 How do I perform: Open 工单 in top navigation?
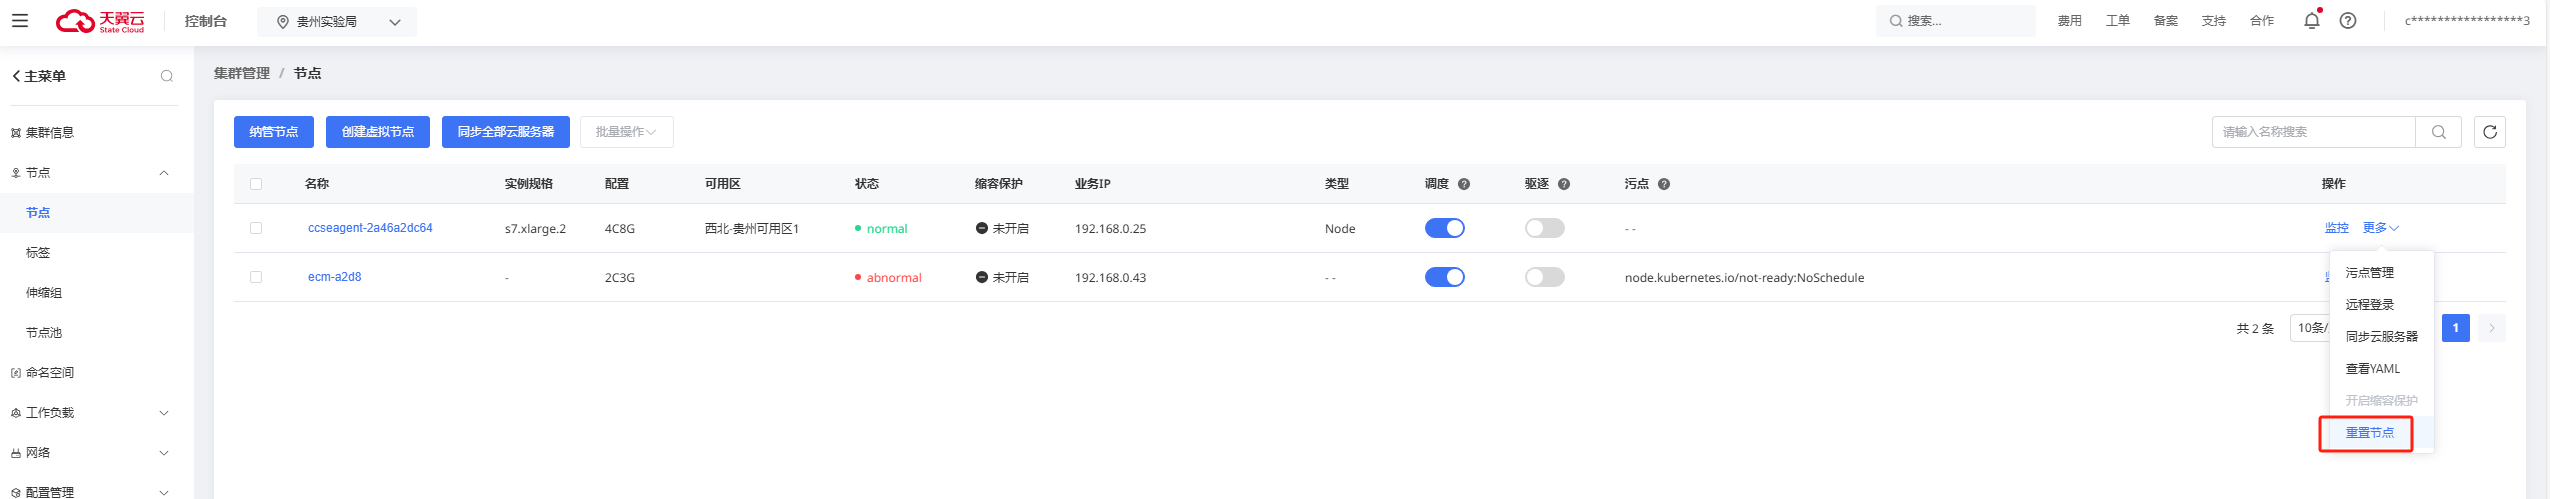(x=2118, y=21)
